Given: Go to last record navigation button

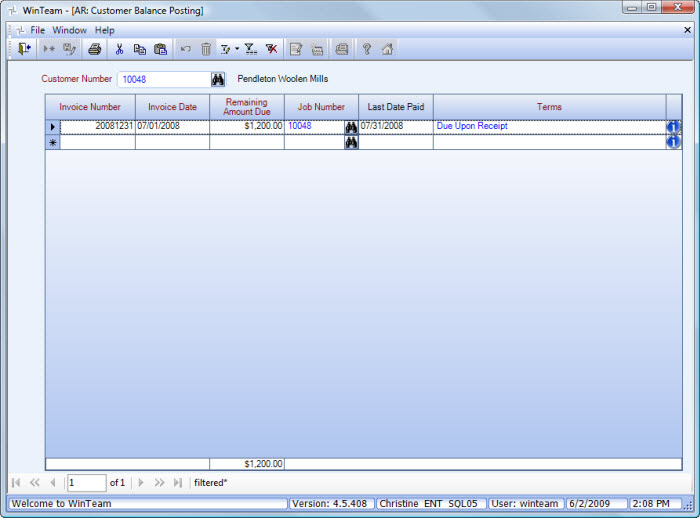Looking at the screenshot, I should pyautogui.click(x=178, y=483).
